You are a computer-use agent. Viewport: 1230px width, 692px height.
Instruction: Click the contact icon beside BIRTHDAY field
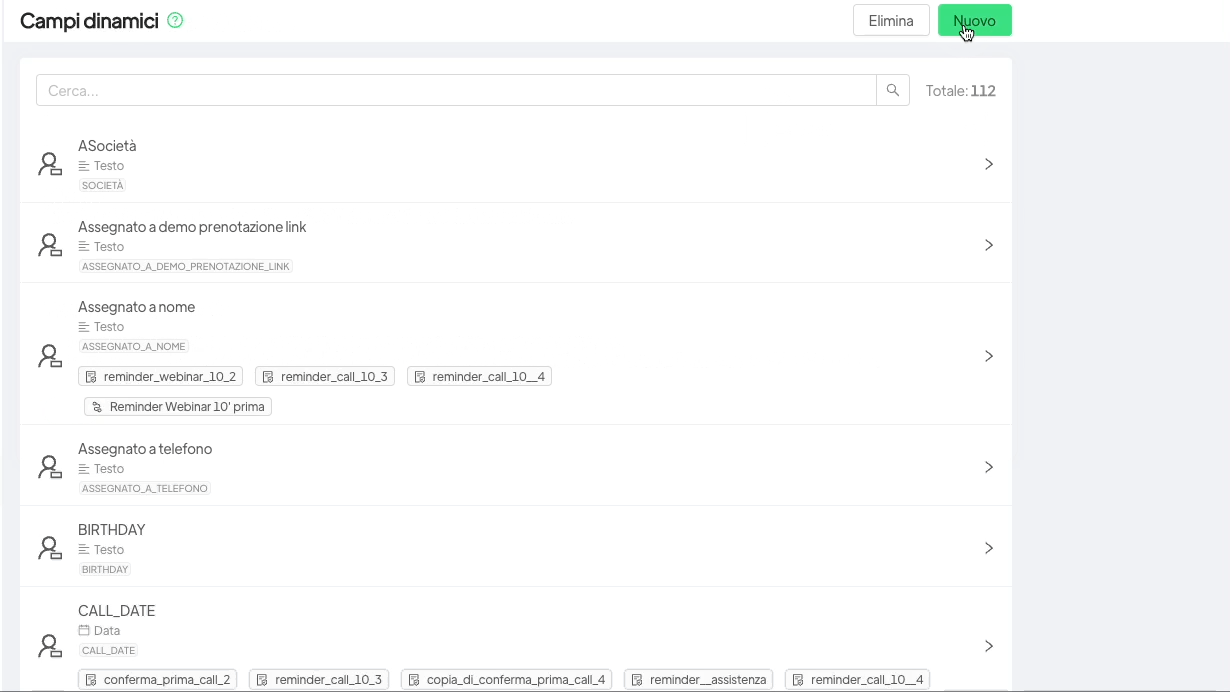pyautogui.click(x=50, y=548)
